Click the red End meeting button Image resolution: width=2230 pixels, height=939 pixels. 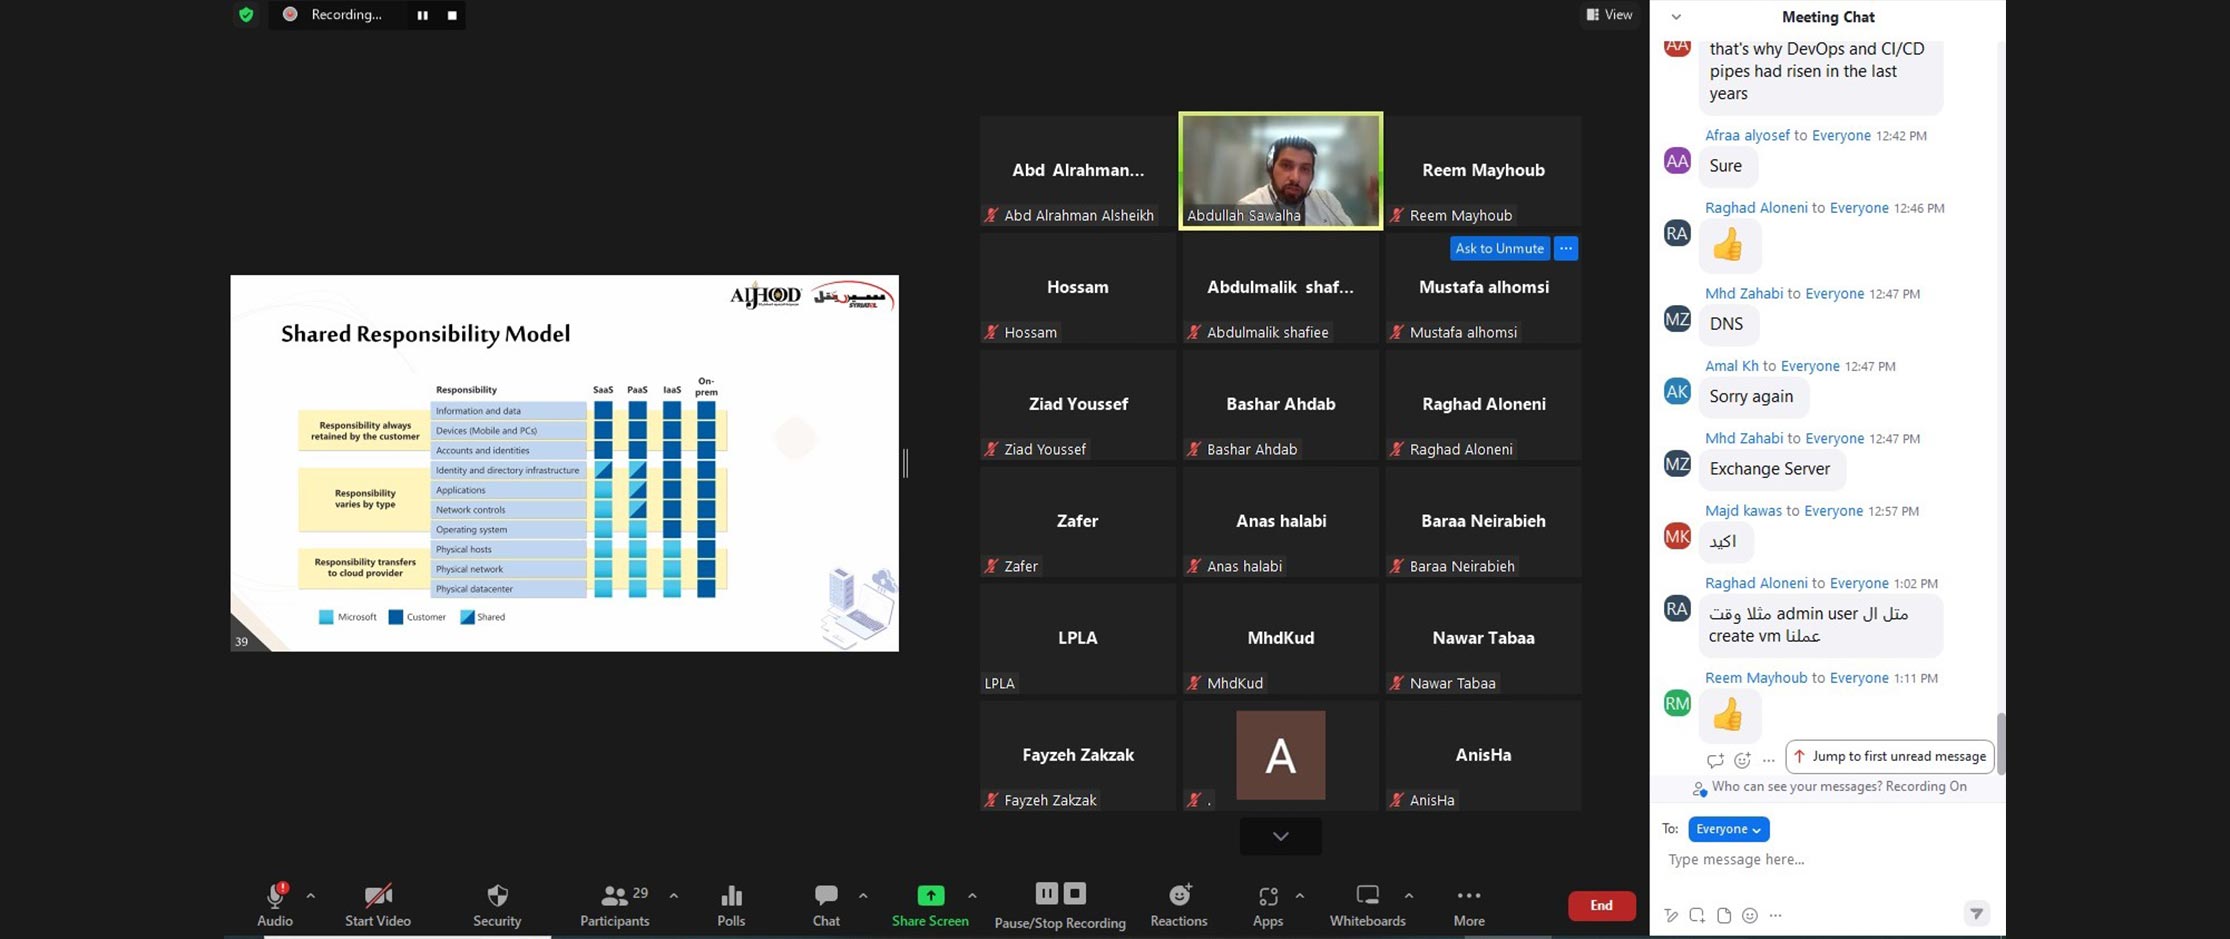(1601, 905)
